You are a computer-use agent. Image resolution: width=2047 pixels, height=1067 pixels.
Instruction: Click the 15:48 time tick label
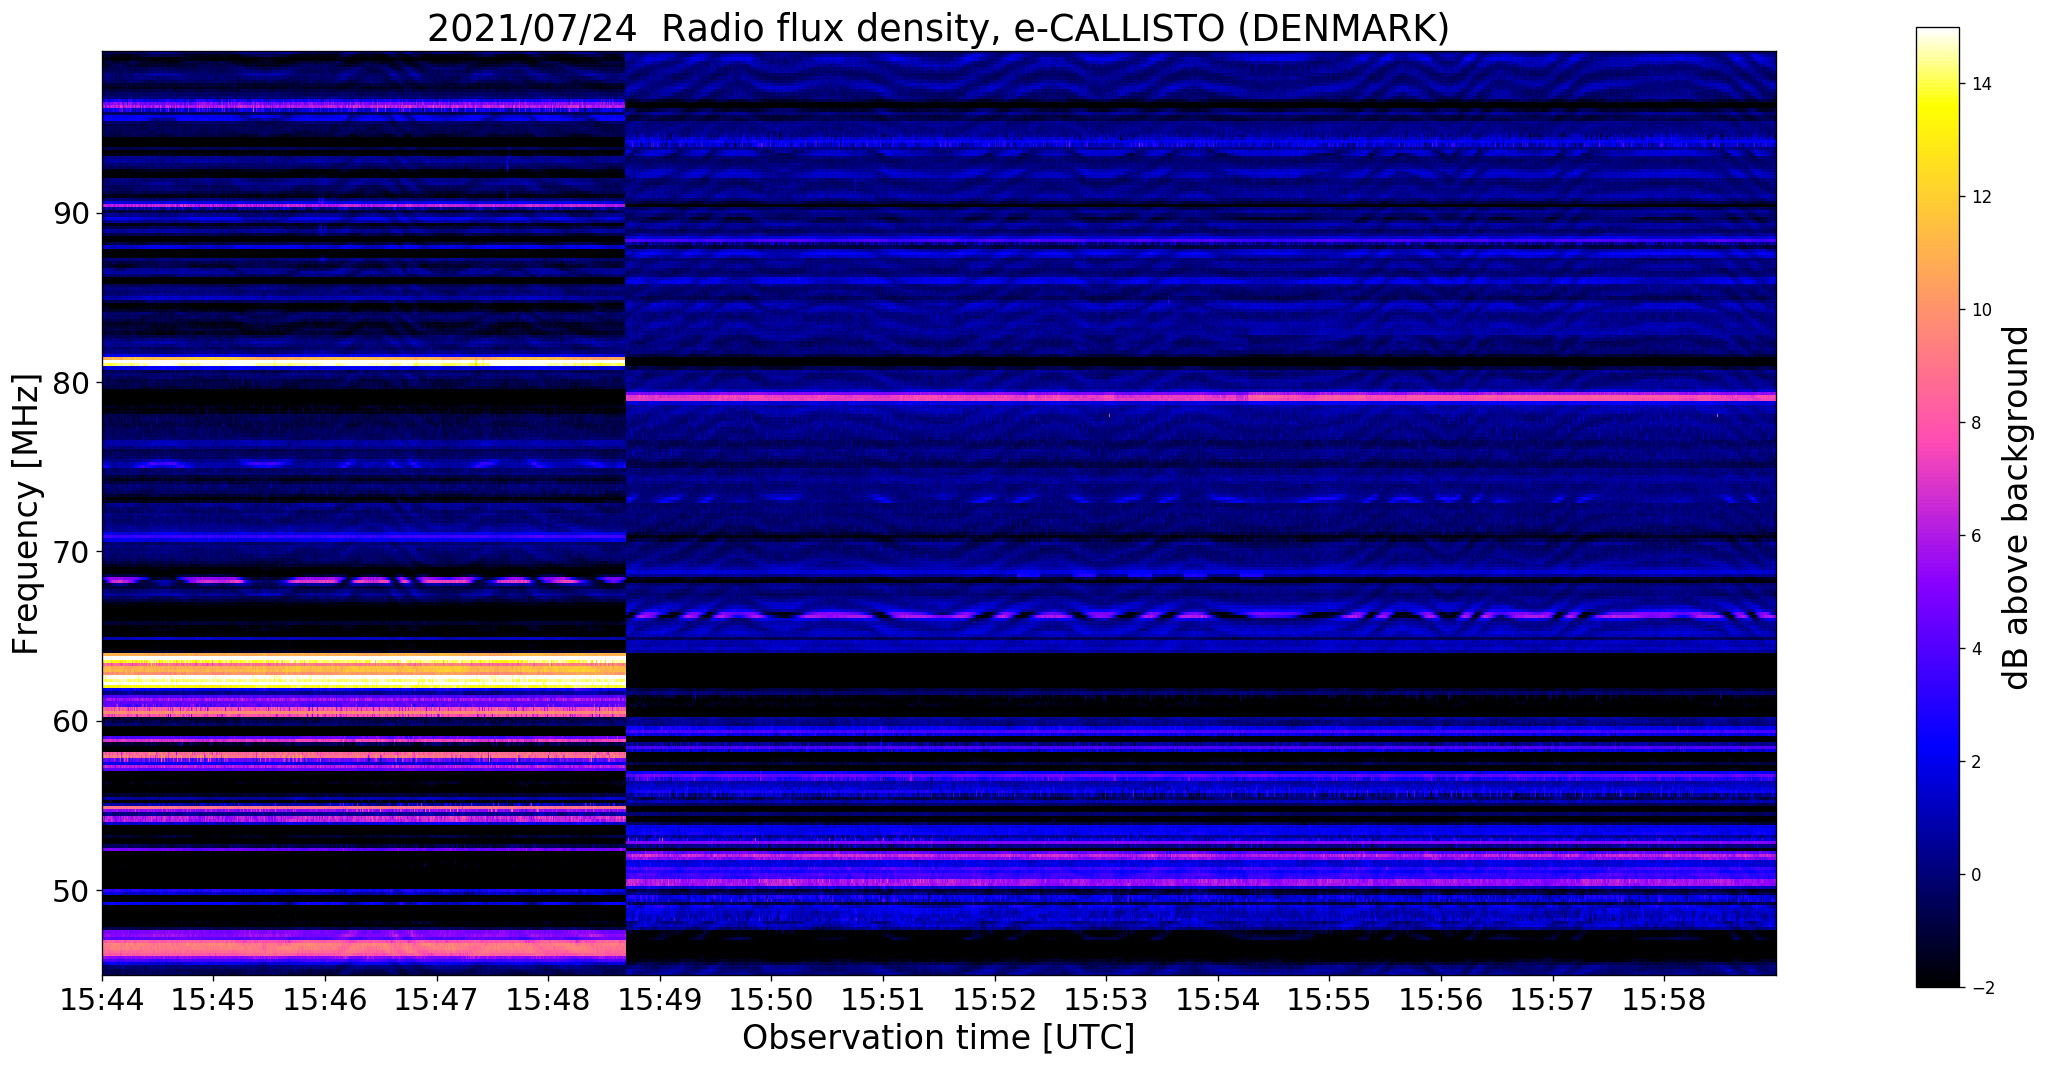(x=547, y=1000)
